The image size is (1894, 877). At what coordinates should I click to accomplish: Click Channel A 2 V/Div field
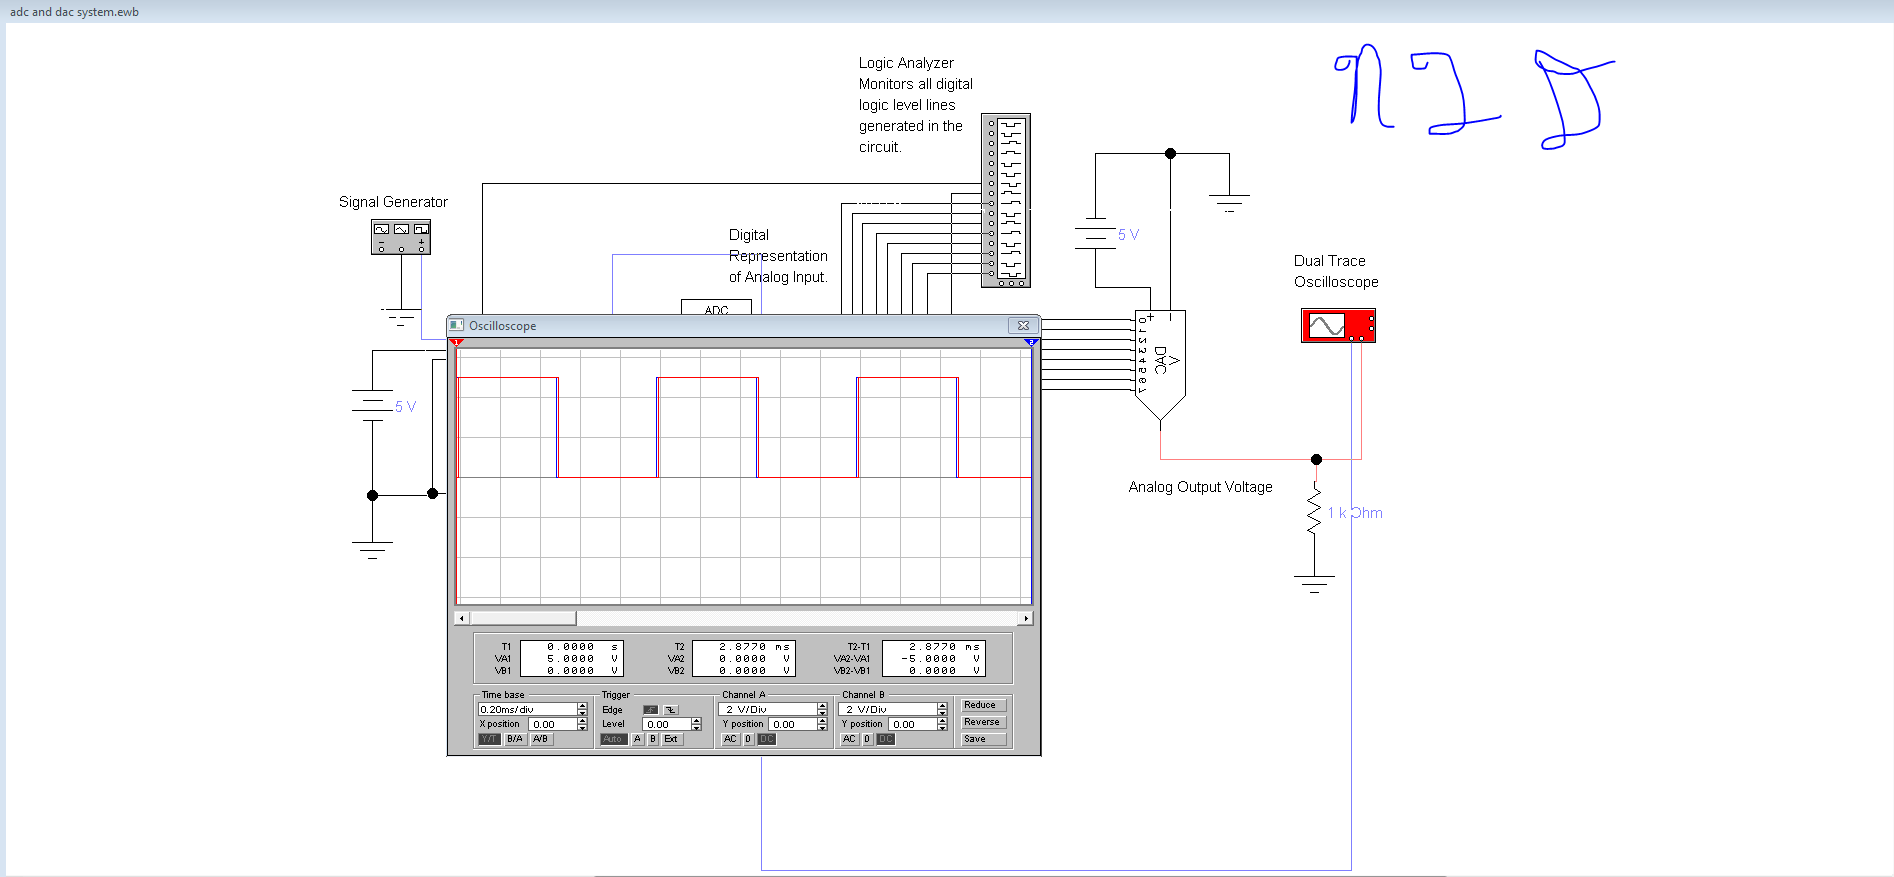(x=768, y=709)
